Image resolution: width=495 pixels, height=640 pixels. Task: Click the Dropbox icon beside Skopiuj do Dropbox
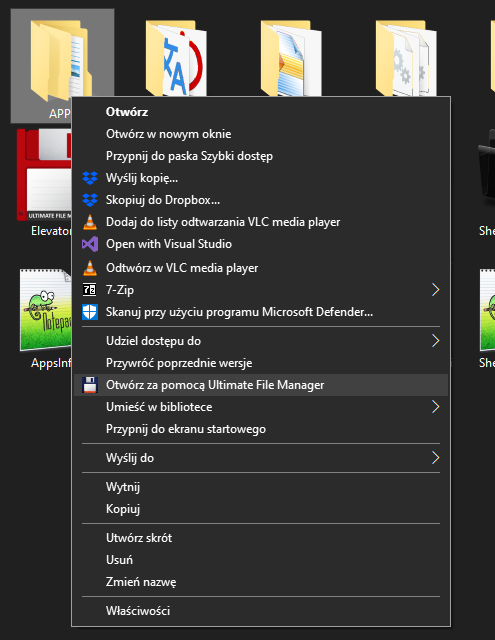(90, 200)
